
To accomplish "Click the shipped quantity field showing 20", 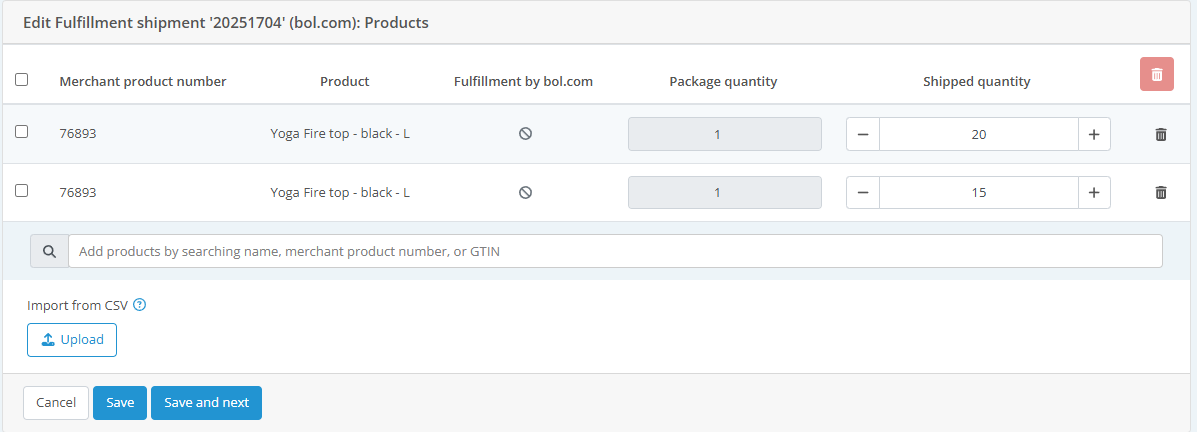I will pyautogui.click(x=978, y=134).
